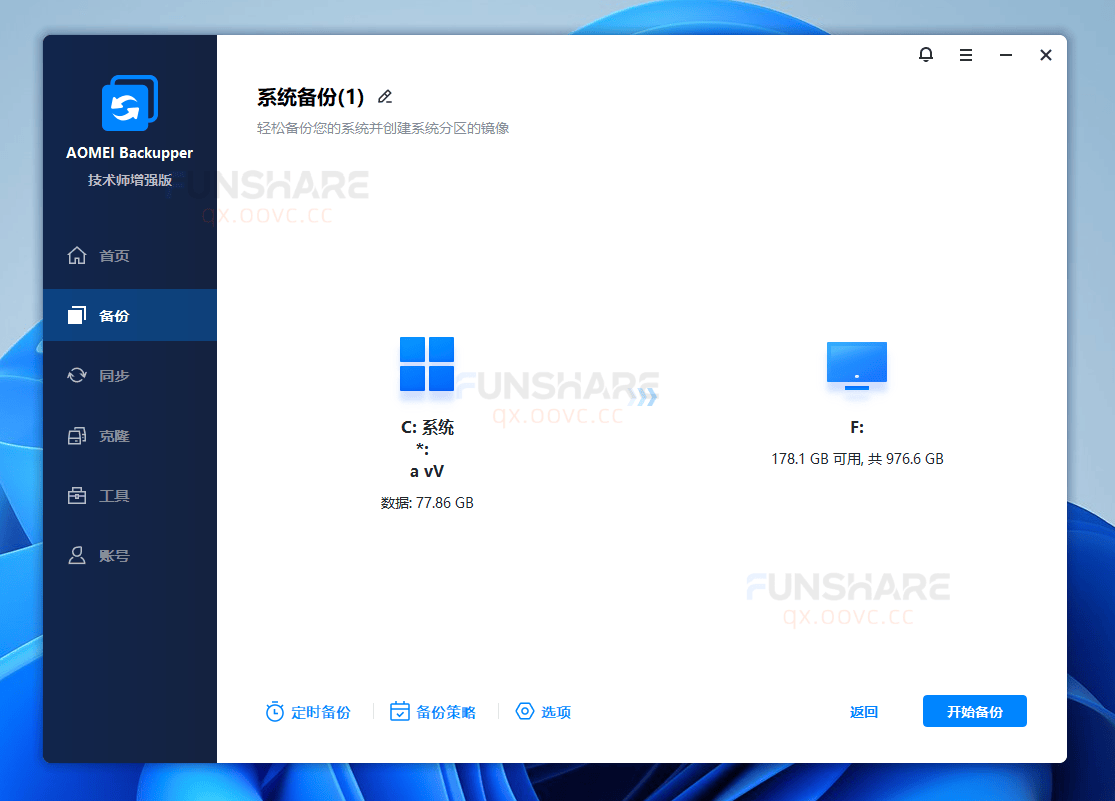Select the F: destination drive icon
1115x801 pixels.
click(856, 364)
